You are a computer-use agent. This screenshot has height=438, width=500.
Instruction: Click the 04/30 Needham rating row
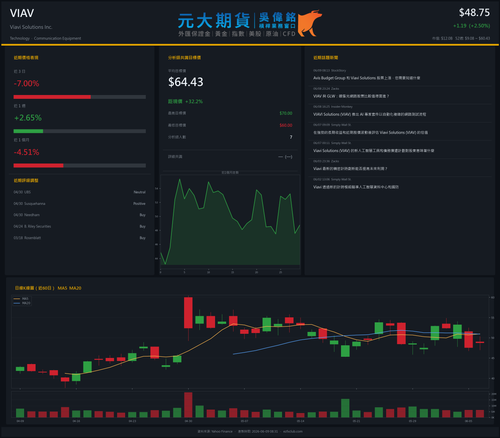(x=79, y=215)
